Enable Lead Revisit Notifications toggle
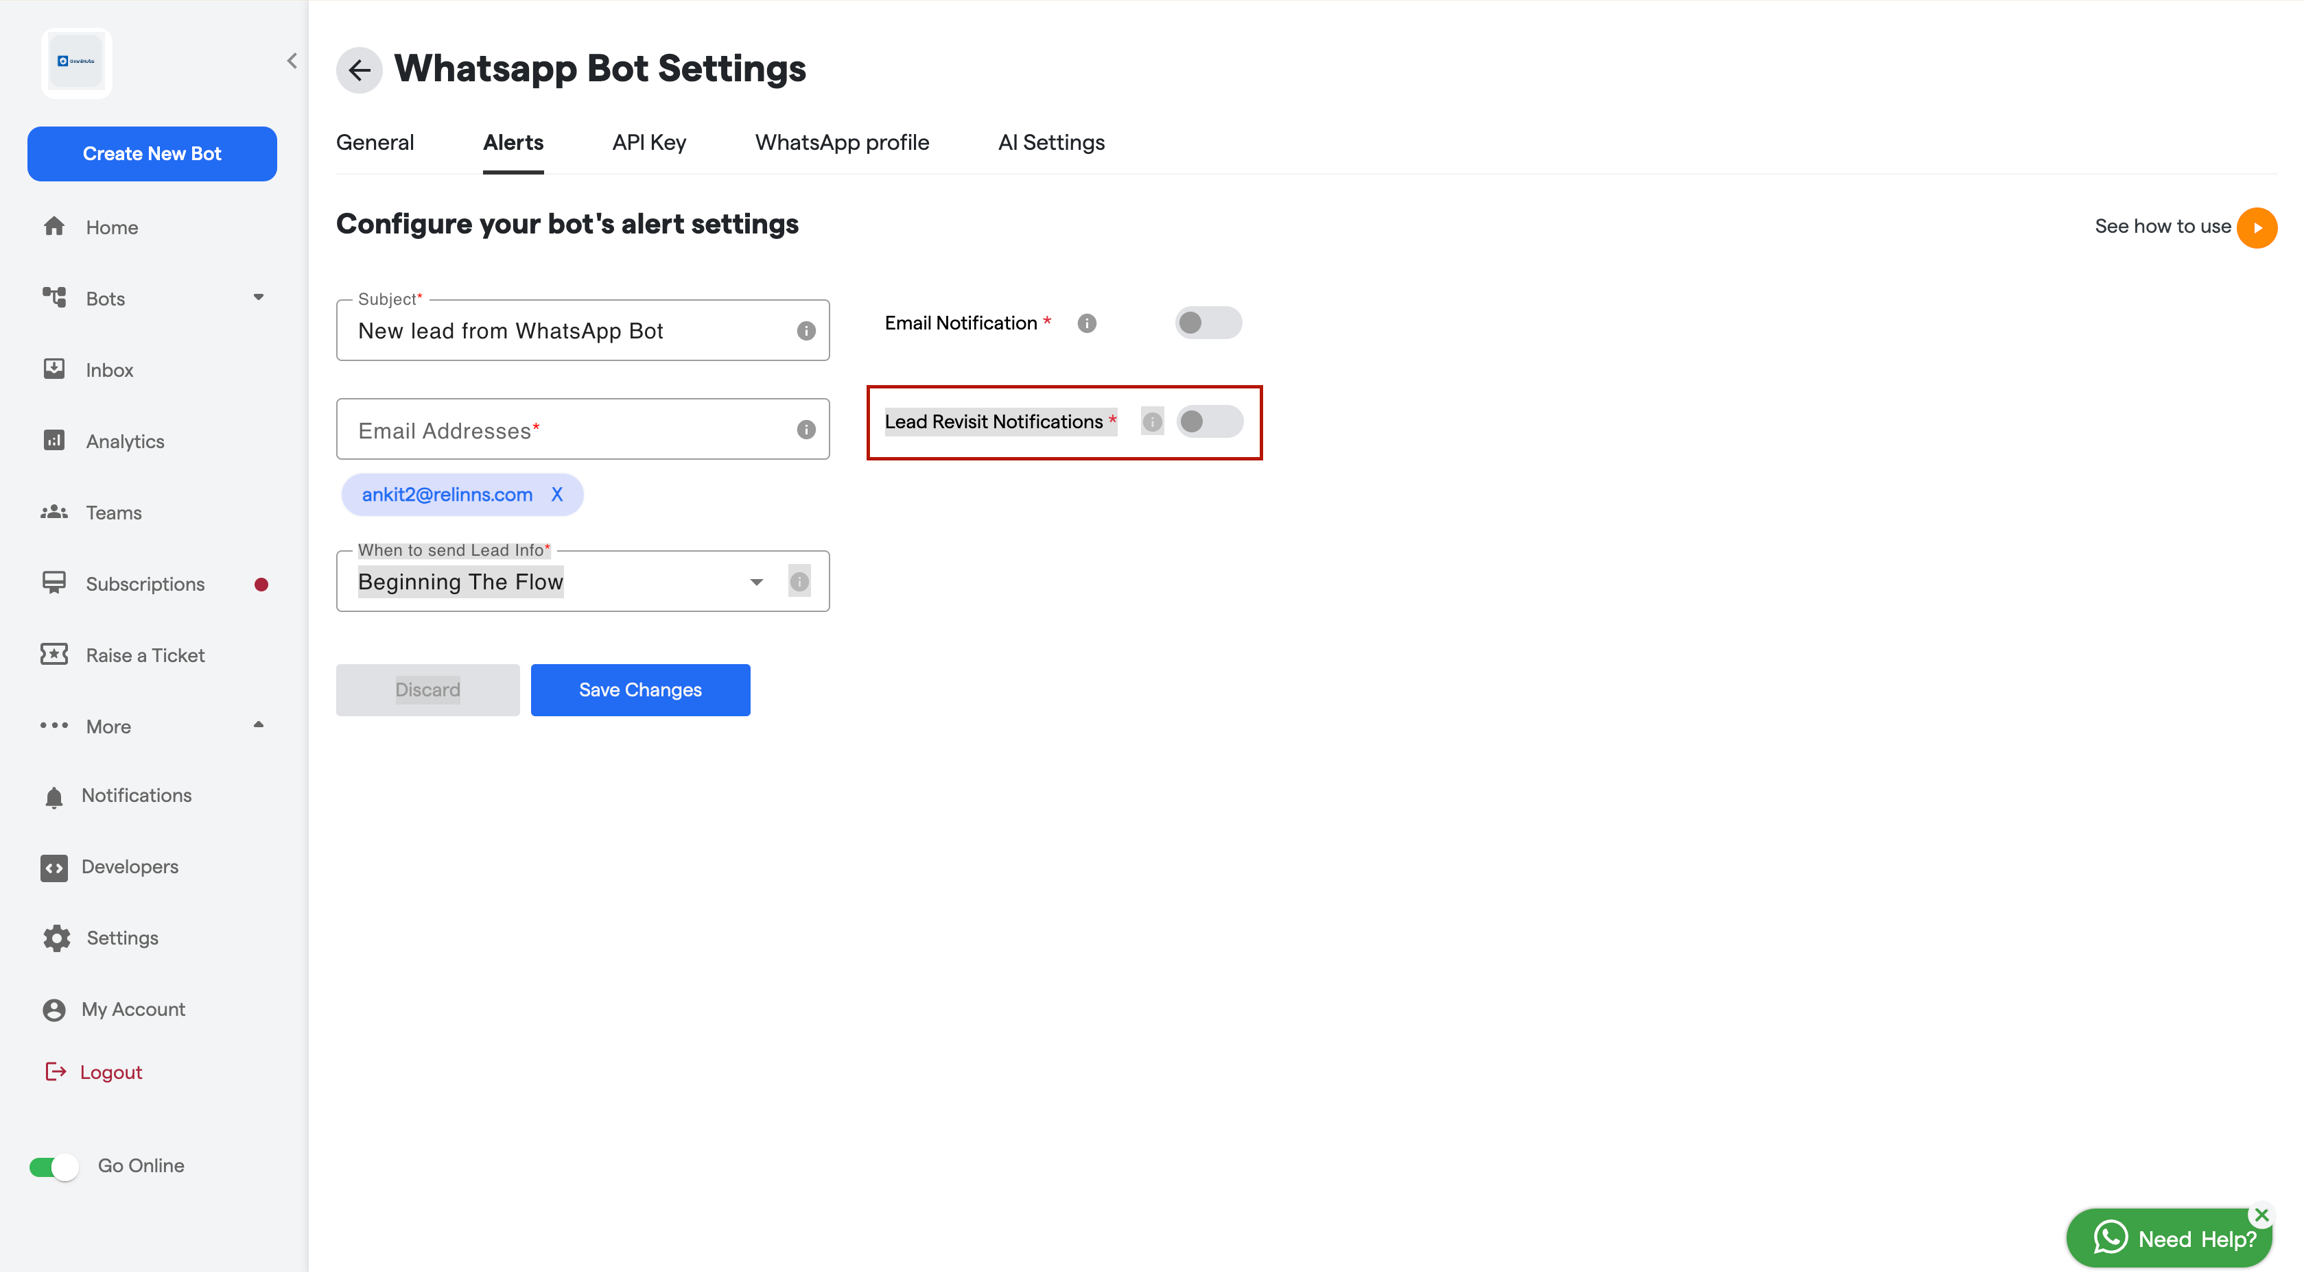2304x1272 pixels. (1209, 422)
